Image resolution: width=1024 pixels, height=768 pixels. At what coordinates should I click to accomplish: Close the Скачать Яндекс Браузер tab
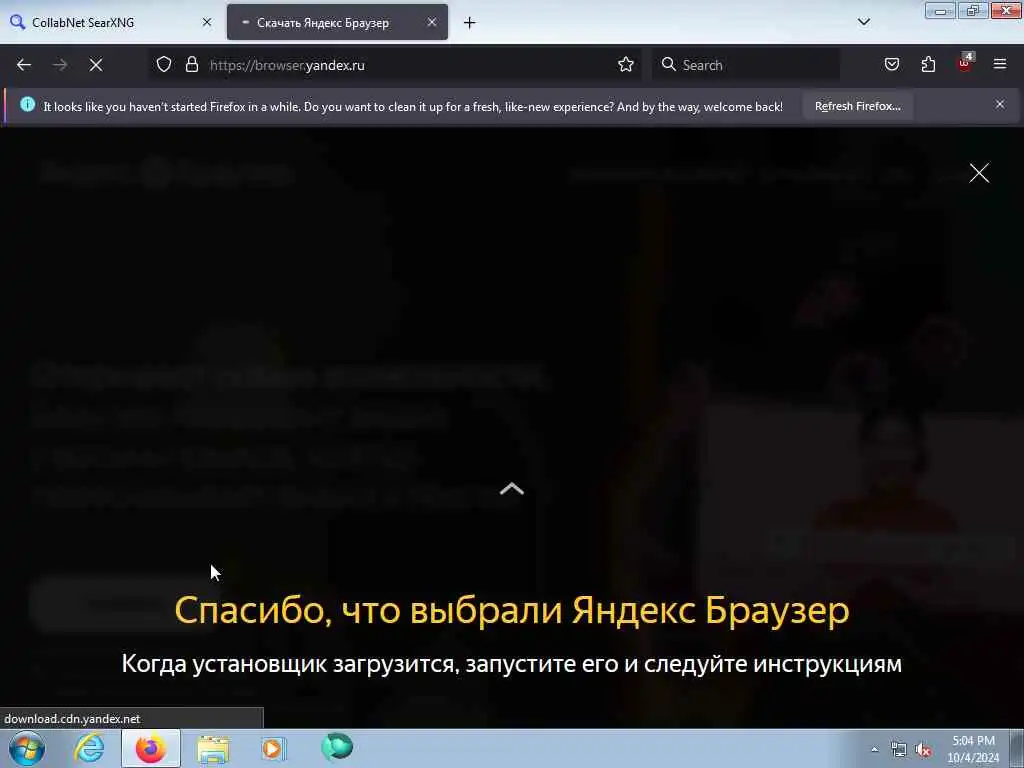click(x=432, y=22)
